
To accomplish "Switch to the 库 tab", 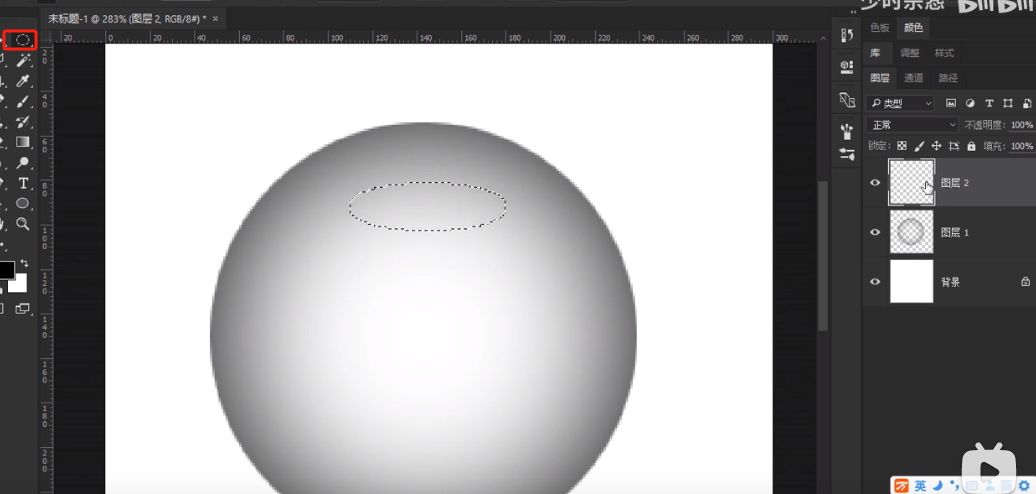I will [875, 53].
